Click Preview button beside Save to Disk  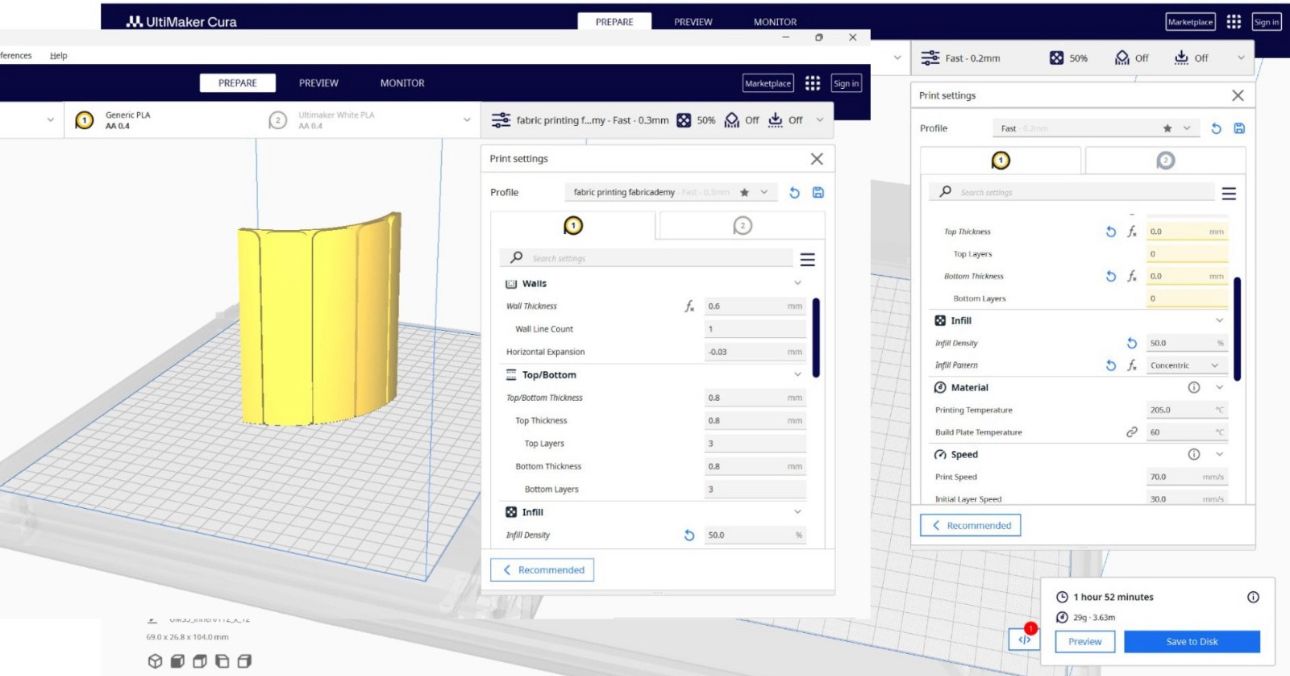[x=1085, y=642]
